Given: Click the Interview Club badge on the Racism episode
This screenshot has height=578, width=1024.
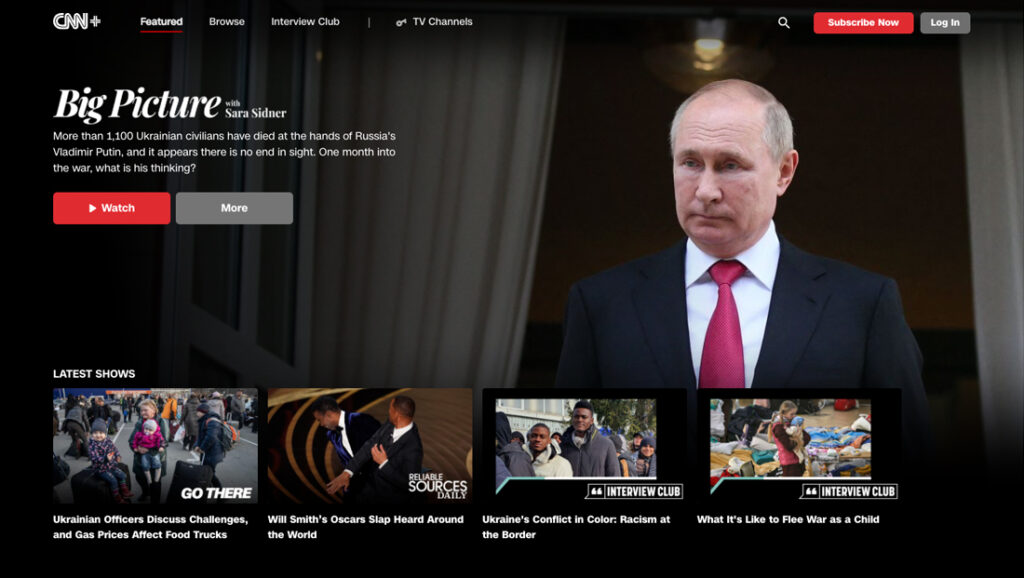Looking at the screenshot, I should [636, 491].
